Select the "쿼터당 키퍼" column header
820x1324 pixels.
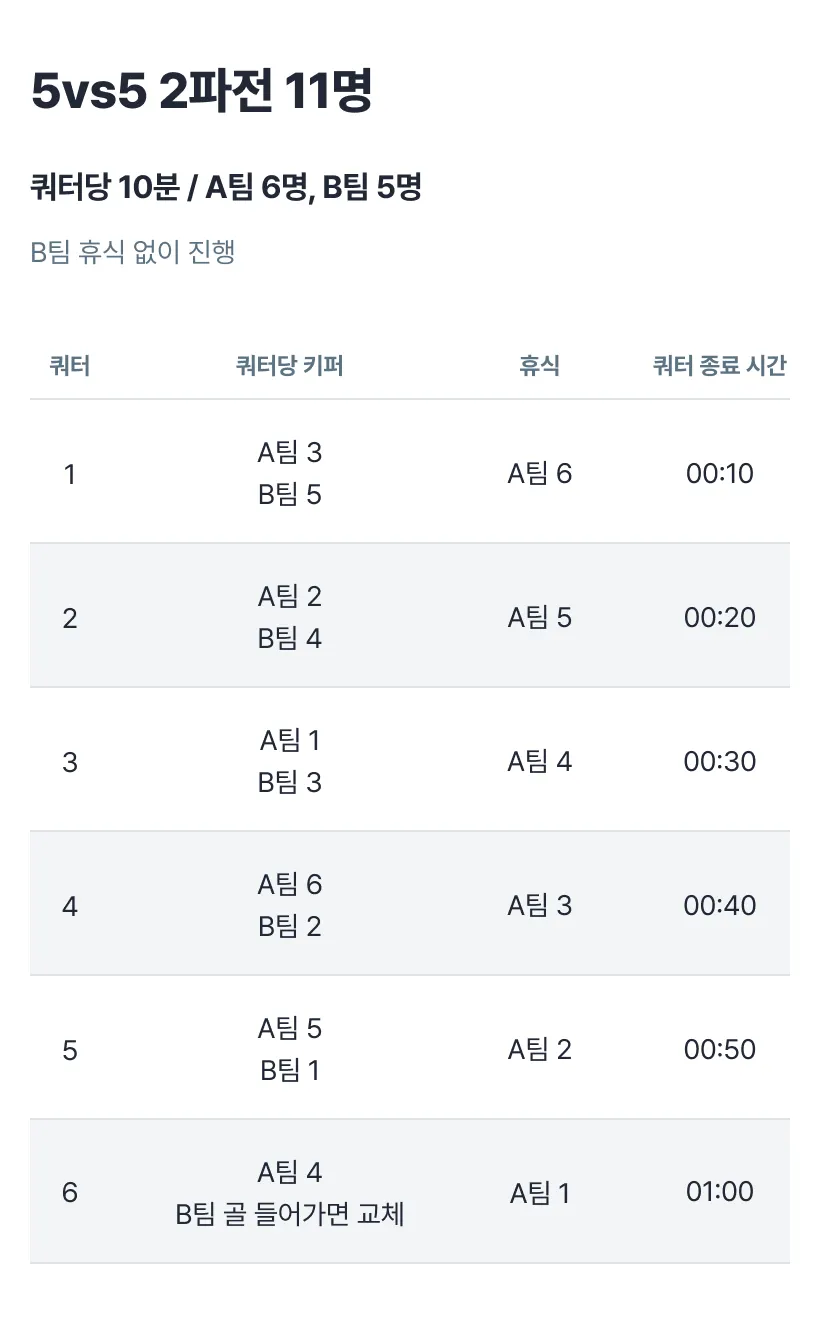290,366
